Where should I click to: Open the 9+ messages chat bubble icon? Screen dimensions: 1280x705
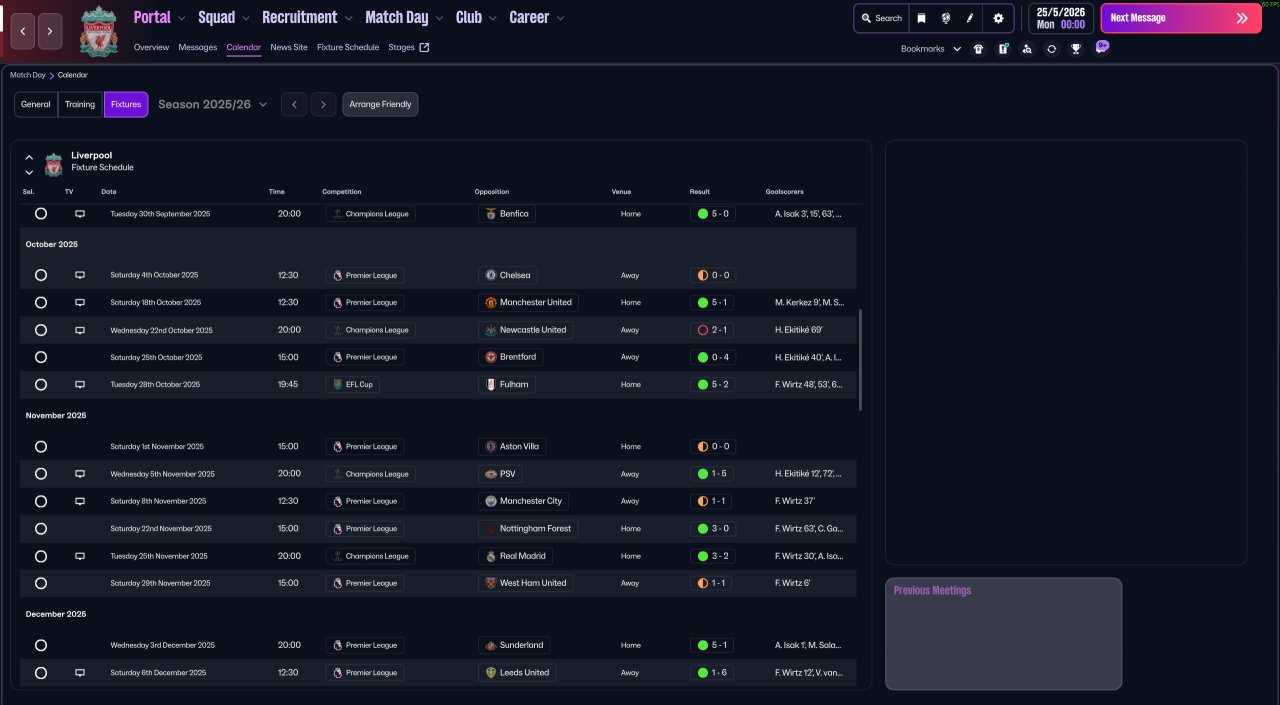click(x=1102, y=47)
